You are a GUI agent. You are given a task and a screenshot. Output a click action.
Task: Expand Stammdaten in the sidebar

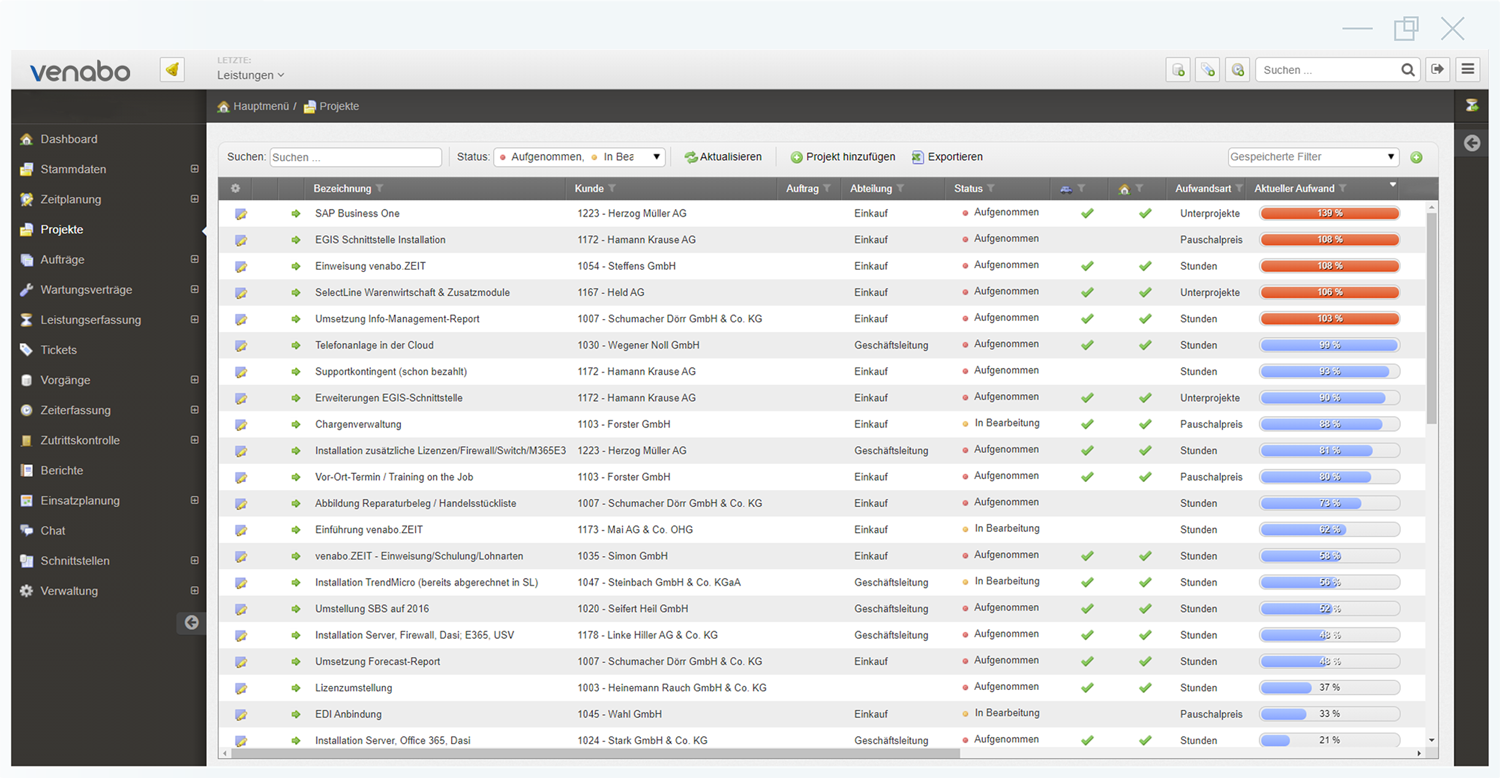pos(195,169)
